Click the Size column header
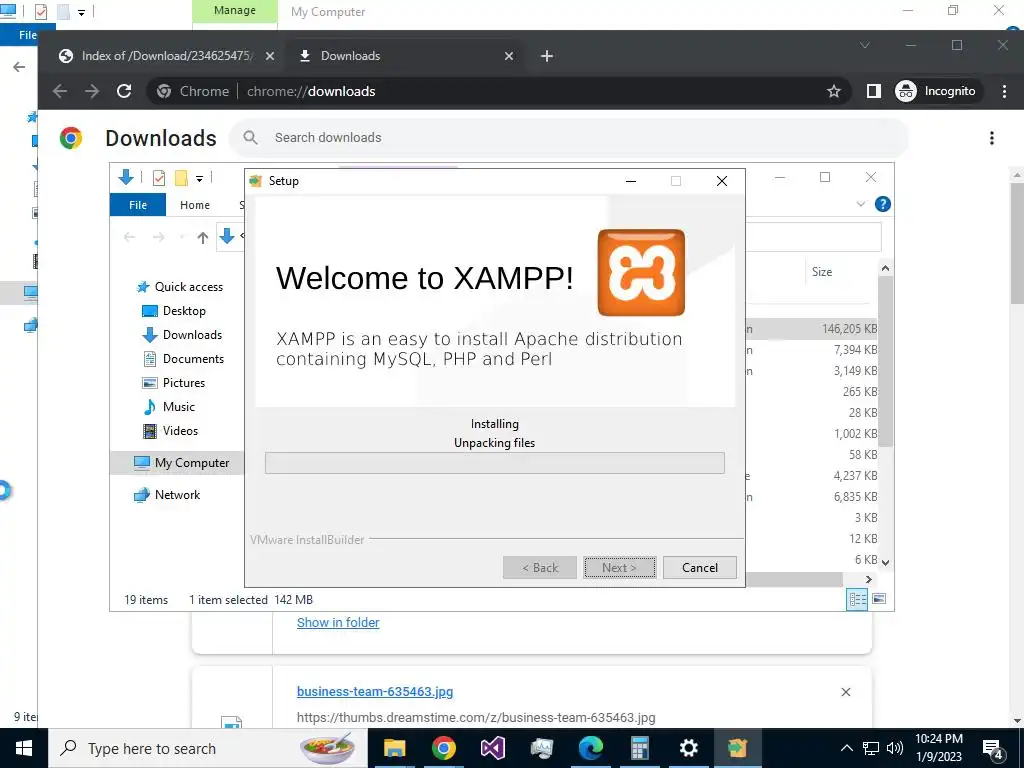Image resolution: width=1024 pixels, height=768 pixels. click(822, 272)
